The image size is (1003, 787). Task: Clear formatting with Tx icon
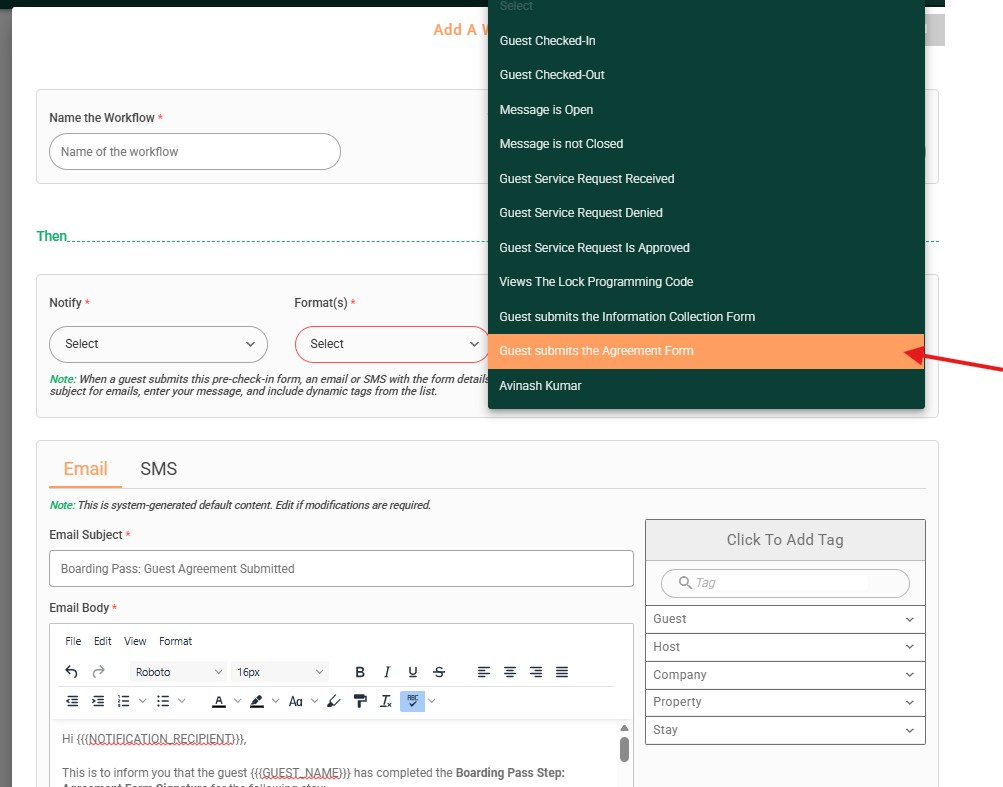pos(386,701)
